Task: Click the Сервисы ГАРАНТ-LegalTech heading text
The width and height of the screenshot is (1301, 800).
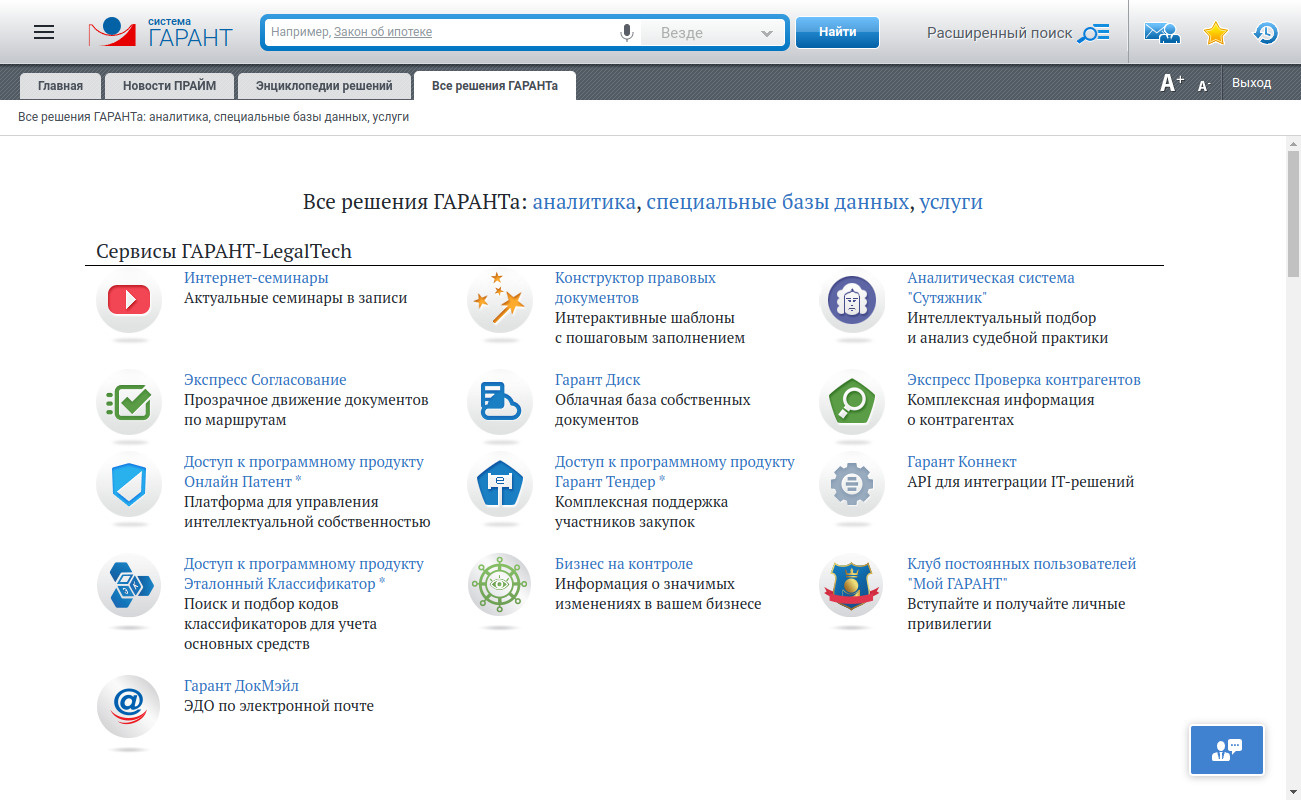Action: tap(224, 251)
